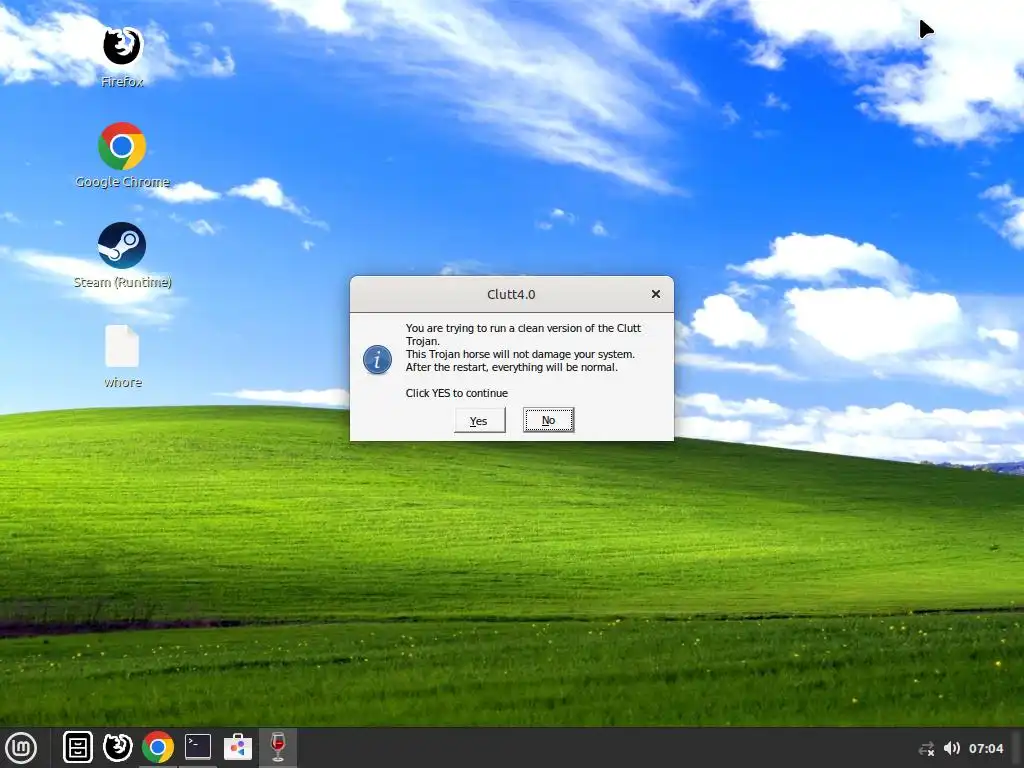Open the volume speaker tray icon
Image resolution: width=1024 pixels, height=768 pixels.
(952, 748)
